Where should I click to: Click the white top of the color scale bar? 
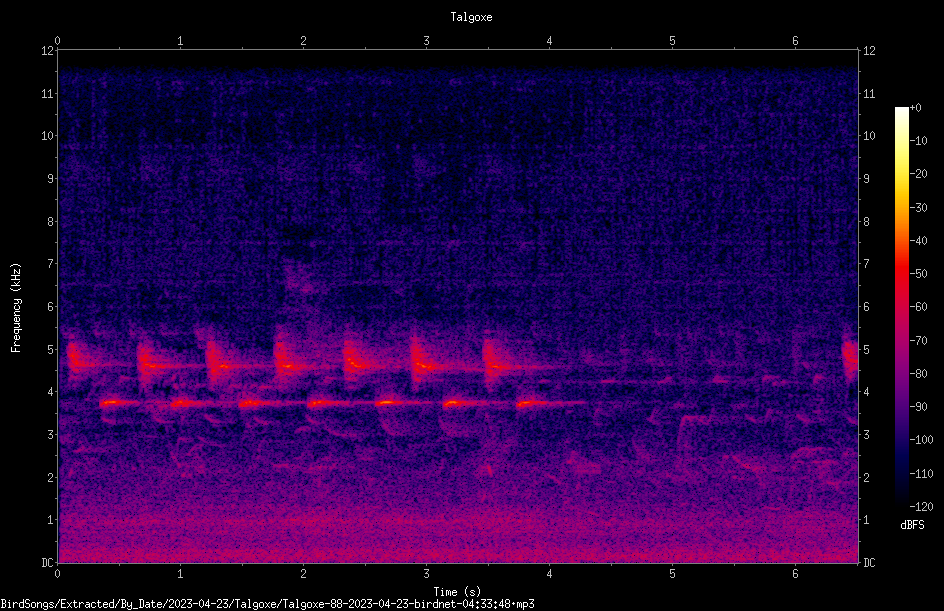tap(901, 112)
